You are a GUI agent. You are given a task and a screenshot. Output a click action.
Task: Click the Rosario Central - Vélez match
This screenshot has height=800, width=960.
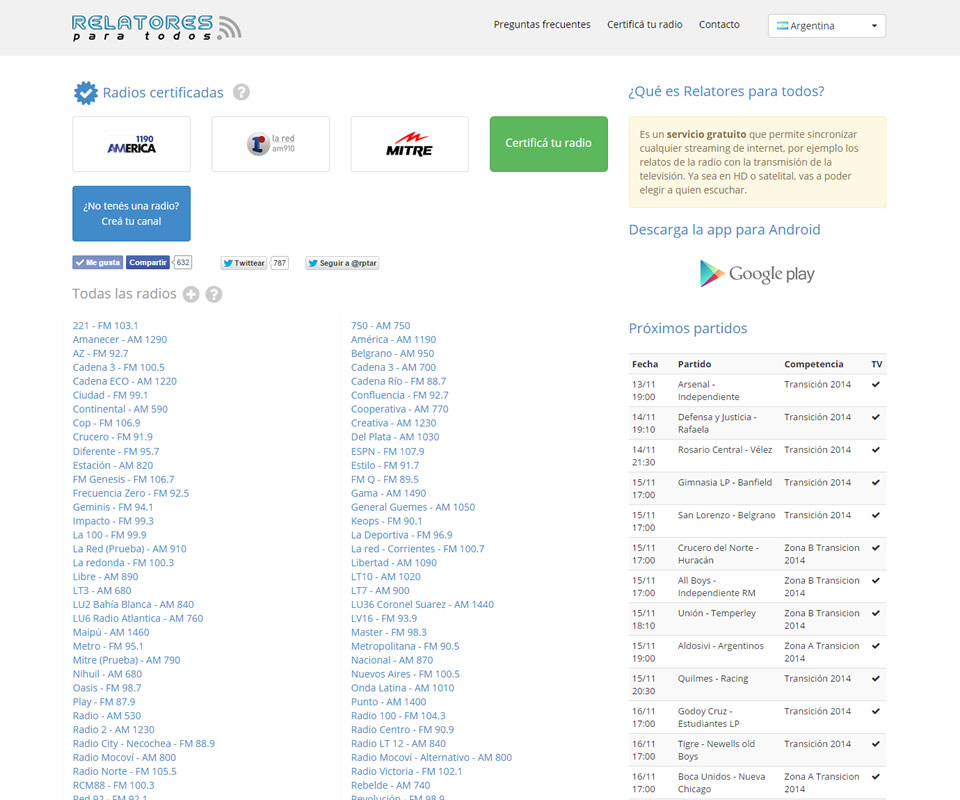coord(725,450)
